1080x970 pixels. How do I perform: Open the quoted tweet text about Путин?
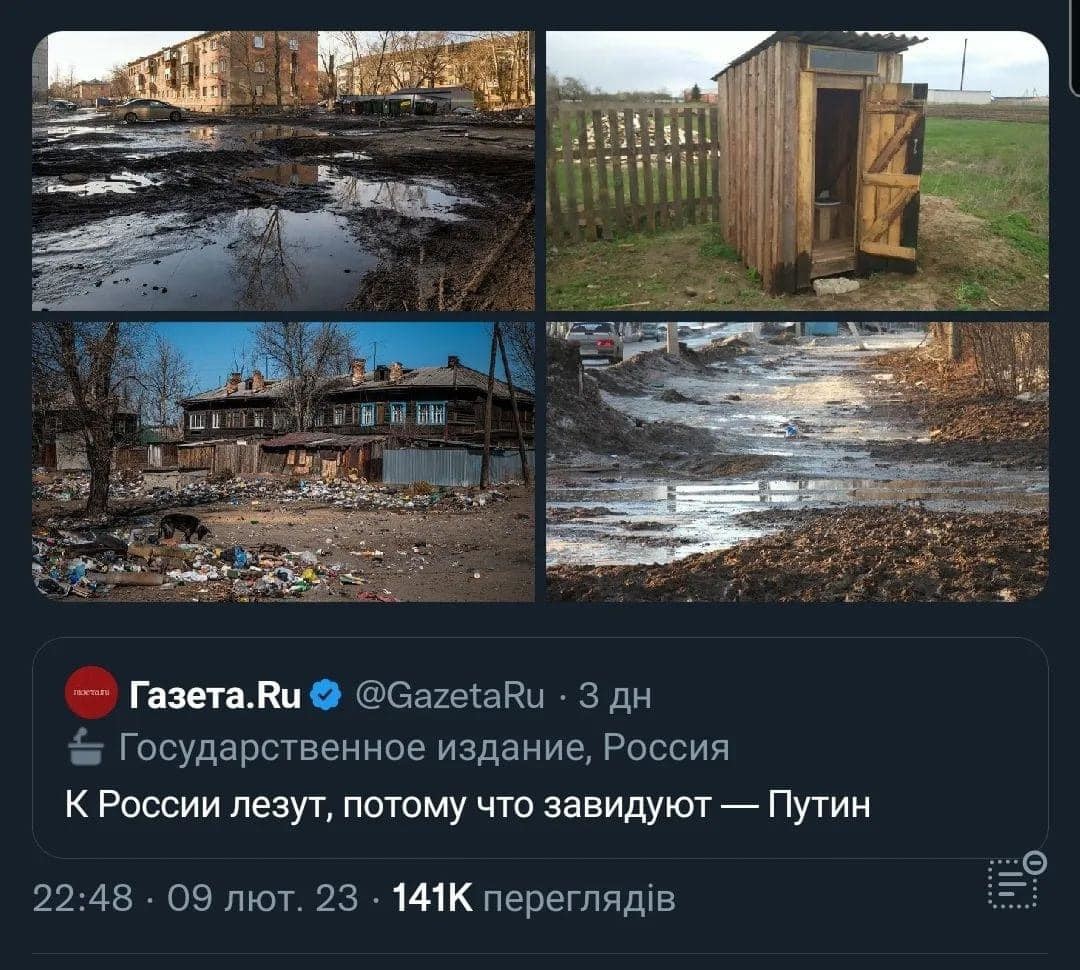(x=468, y=804)
